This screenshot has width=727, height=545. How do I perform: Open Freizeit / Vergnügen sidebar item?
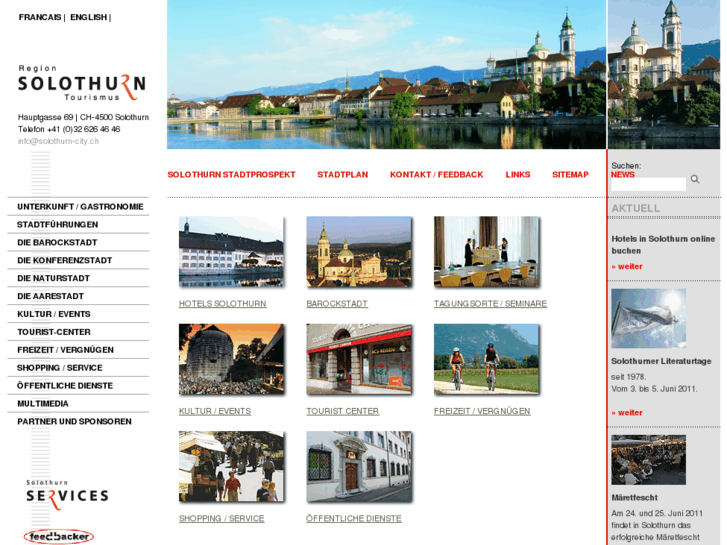(x=65, y=350)
